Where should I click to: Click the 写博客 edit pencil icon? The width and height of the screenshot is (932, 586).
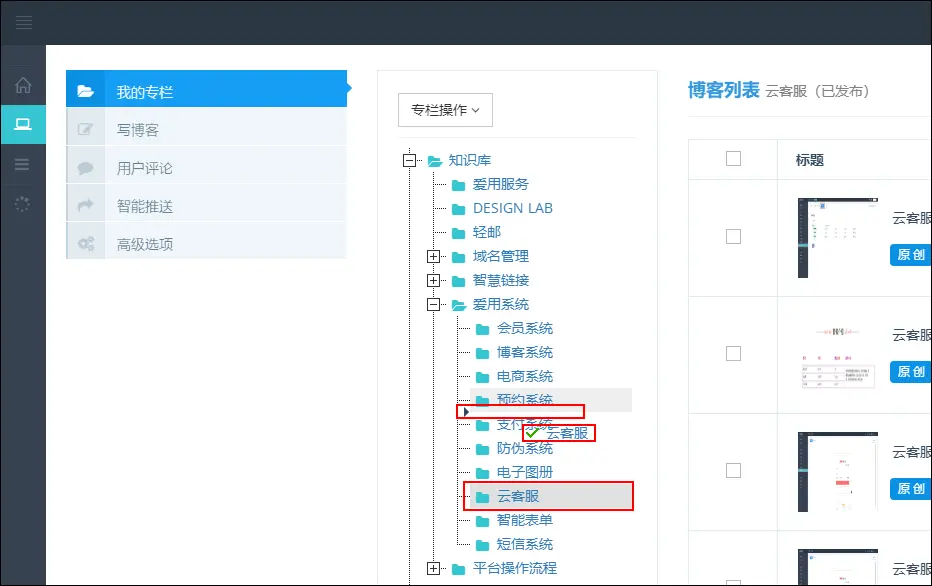pos(86,130)
